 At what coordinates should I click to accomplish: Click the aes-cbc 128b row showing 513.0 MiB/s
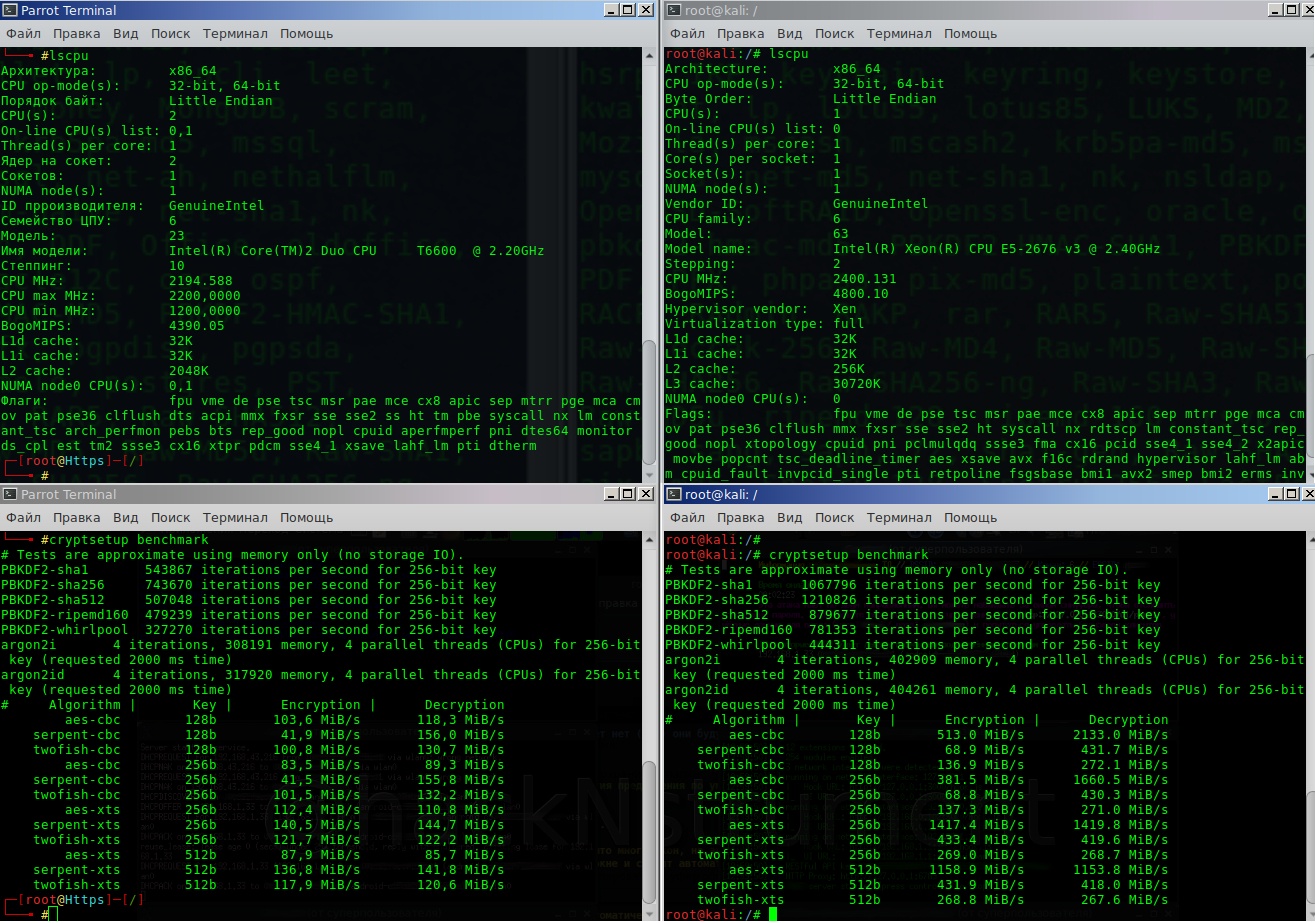click(948, 735)
